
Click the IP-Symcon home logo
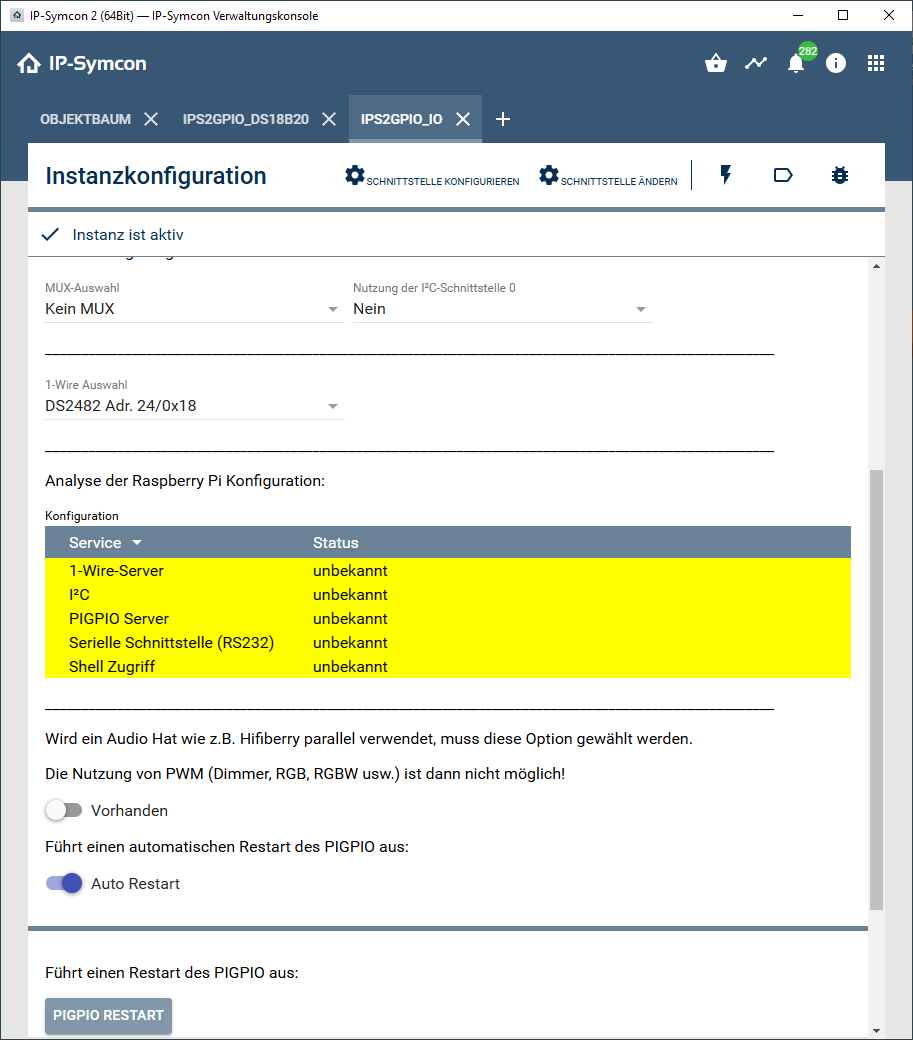82,64
